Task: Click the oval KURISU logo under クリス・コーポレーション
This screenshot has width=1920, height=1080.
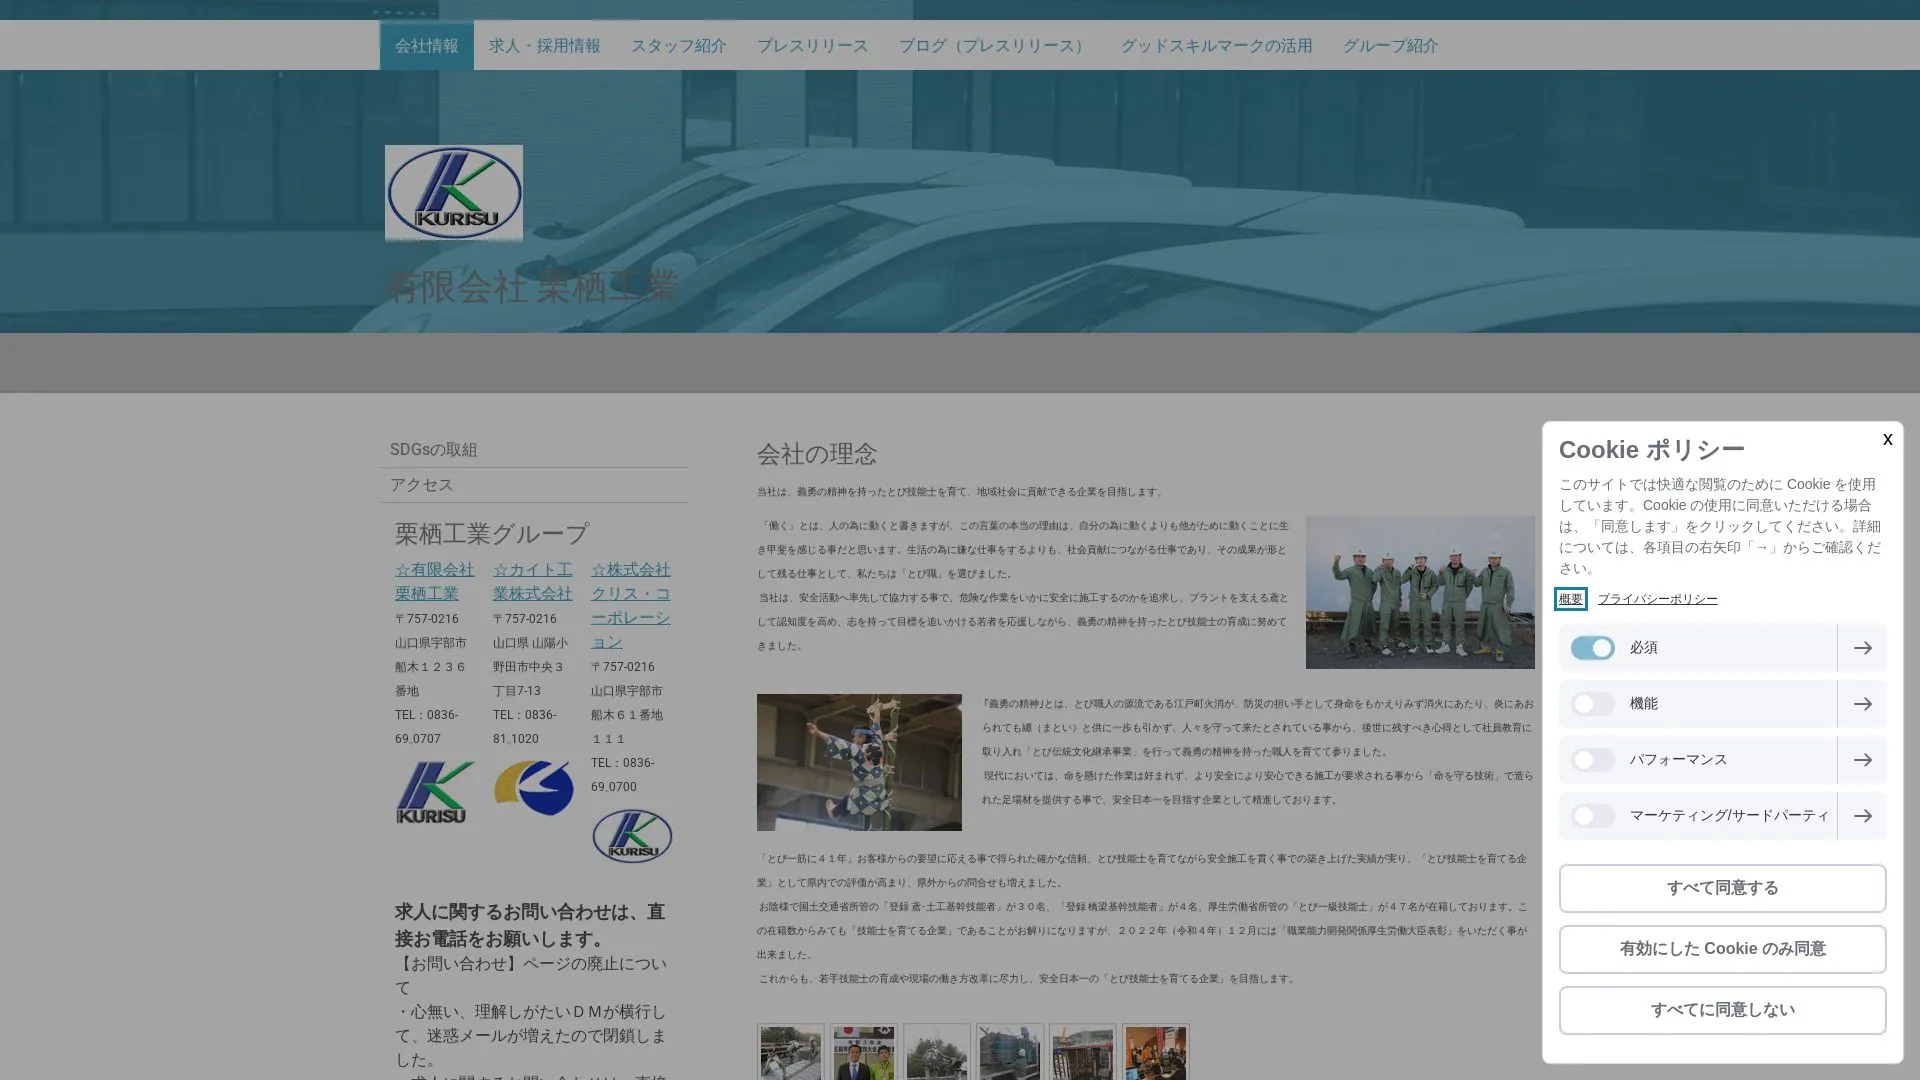Action: tap(631, 836)
